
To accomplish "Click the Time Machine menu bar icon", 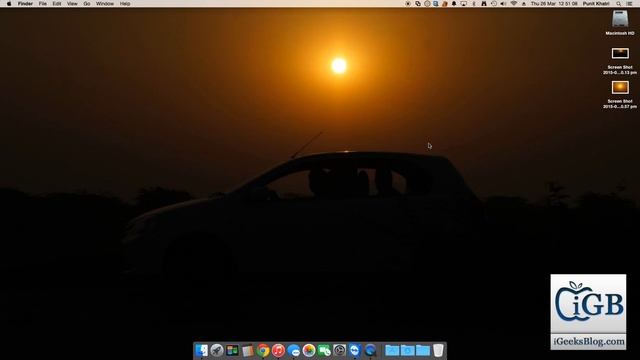I will (x=493, y=4).
